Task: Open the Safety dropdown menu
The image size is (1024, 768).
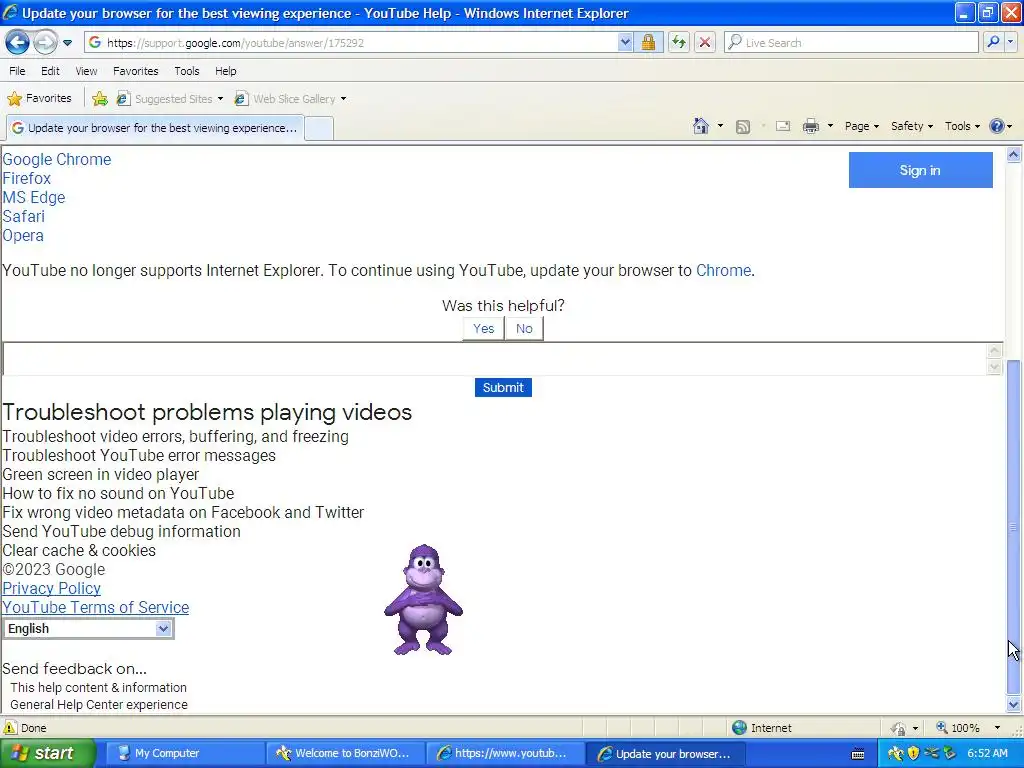Action: tap(912, 126)
